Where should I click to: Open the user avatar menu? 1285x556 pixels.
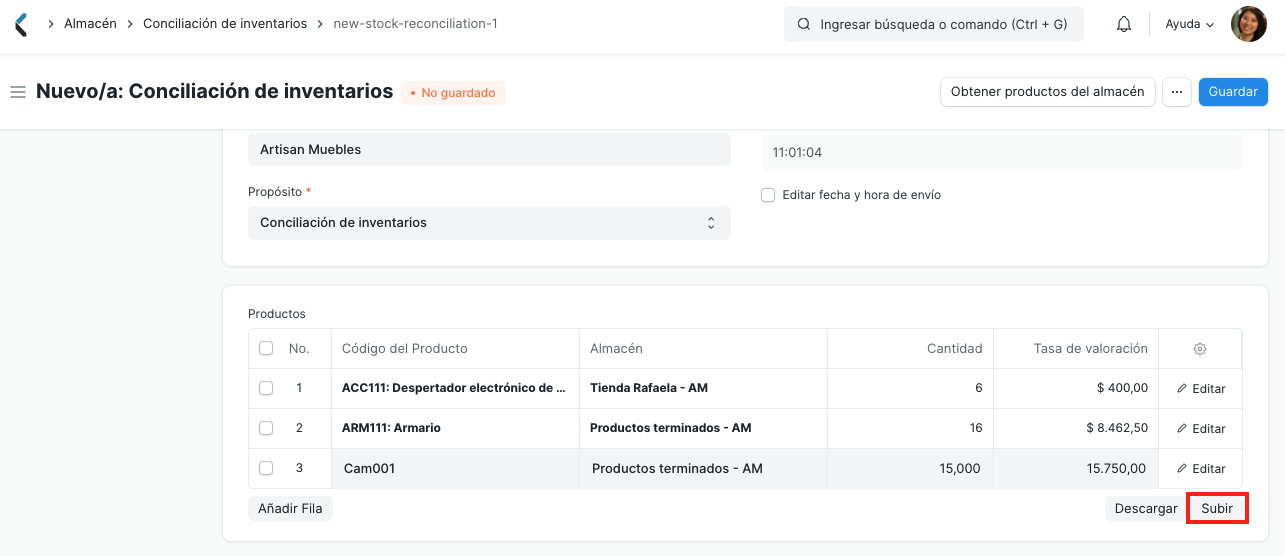tap(1248, 24)
